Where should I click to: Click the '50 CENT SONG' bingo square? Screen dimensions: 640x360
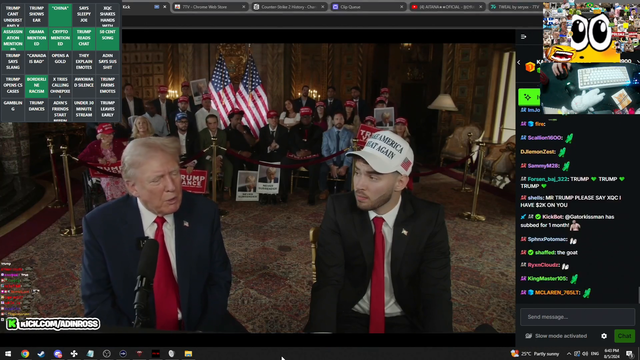tap(108, 39)
